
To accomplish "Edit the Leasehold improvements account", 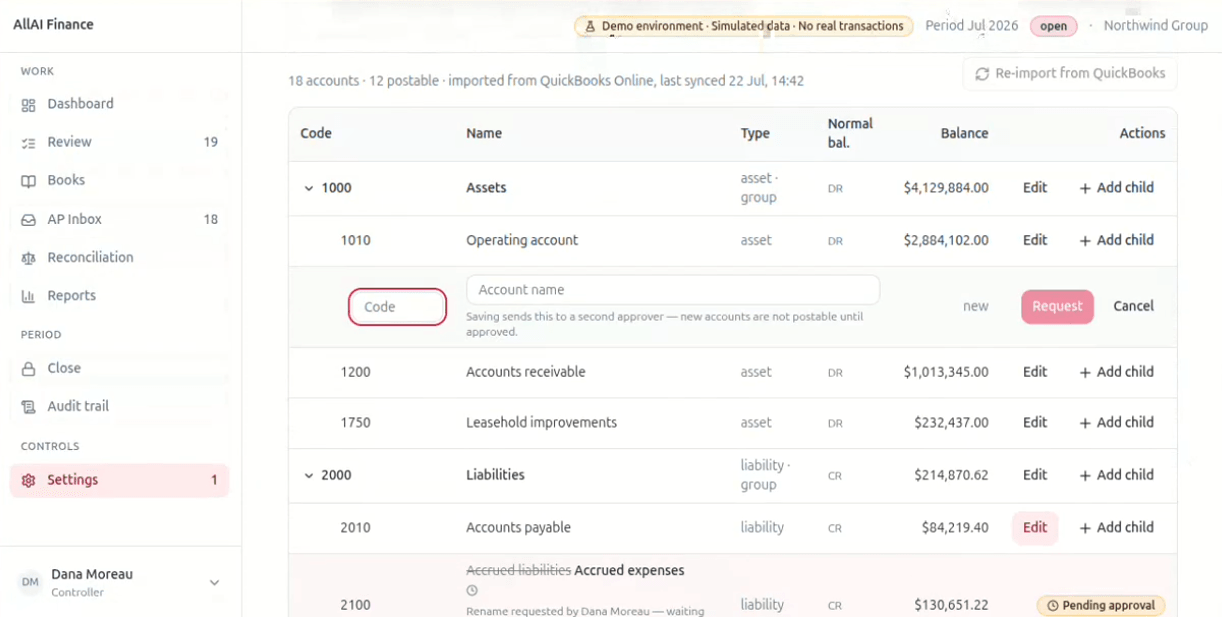I will pos(1035,423).
